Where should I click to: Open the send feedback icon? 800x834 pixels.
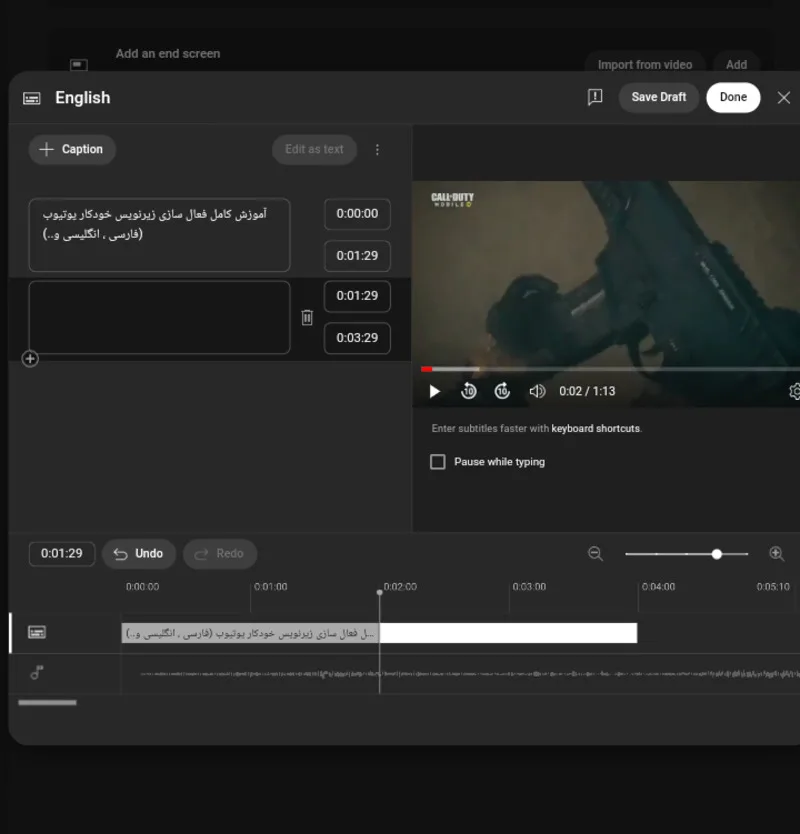(x=595, y=97)
